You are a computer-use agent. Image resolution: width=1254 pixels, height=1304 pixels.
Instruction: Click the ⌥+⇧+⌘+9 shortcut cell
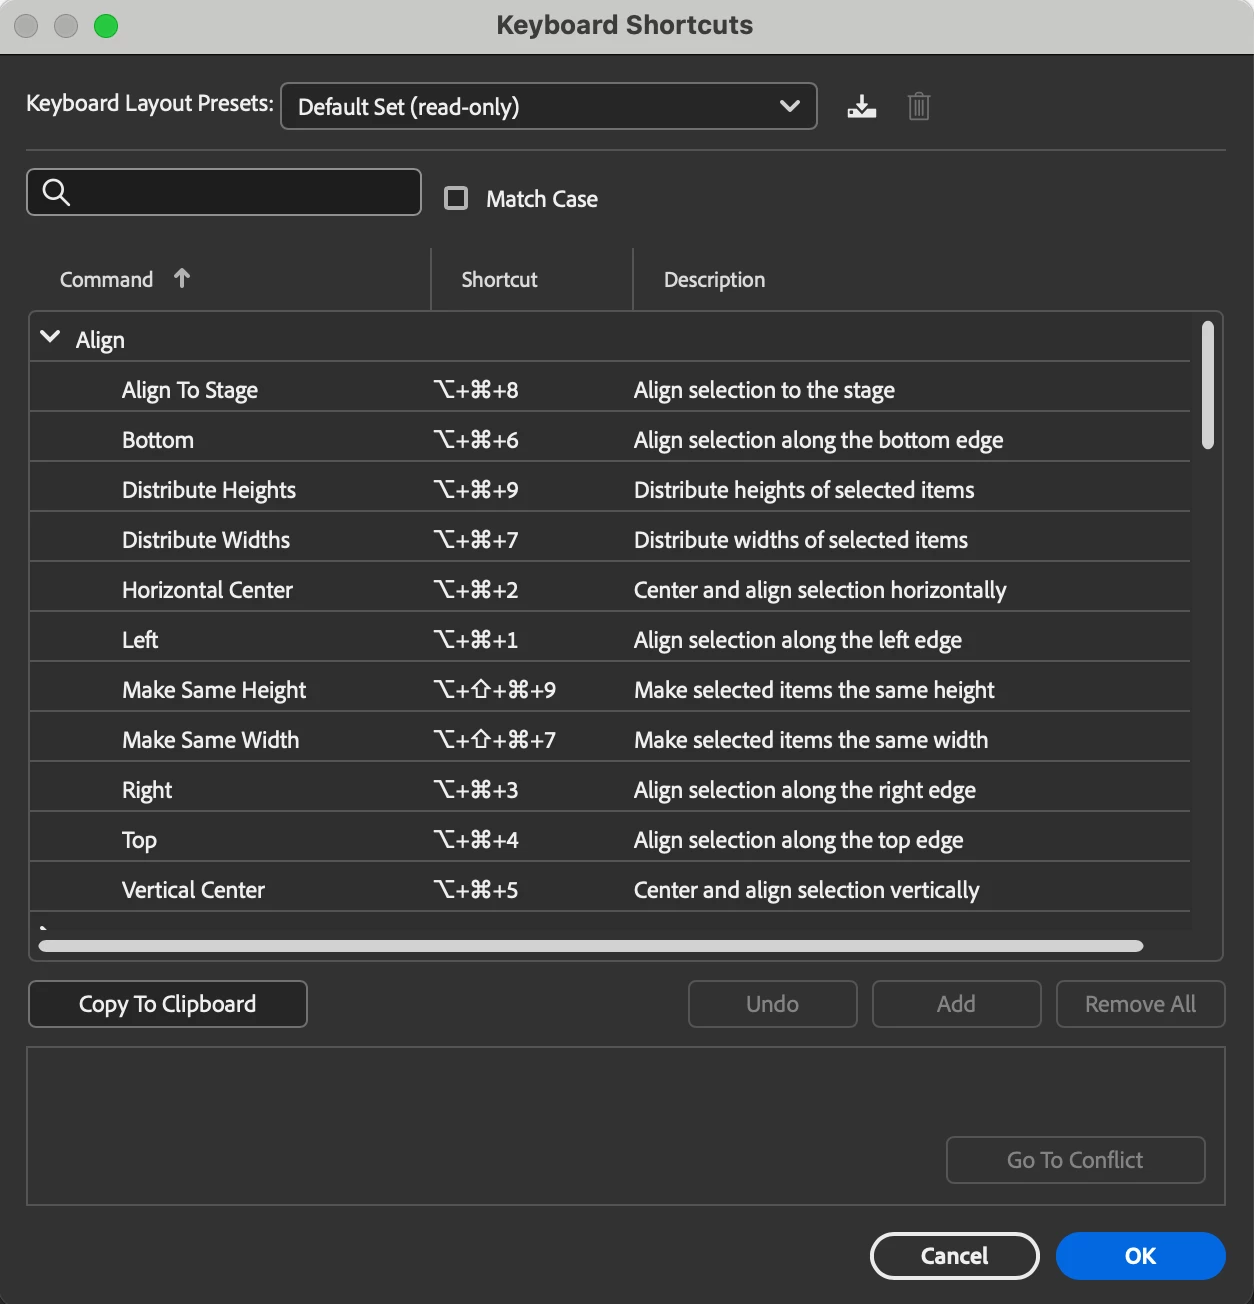click(494, 690)
